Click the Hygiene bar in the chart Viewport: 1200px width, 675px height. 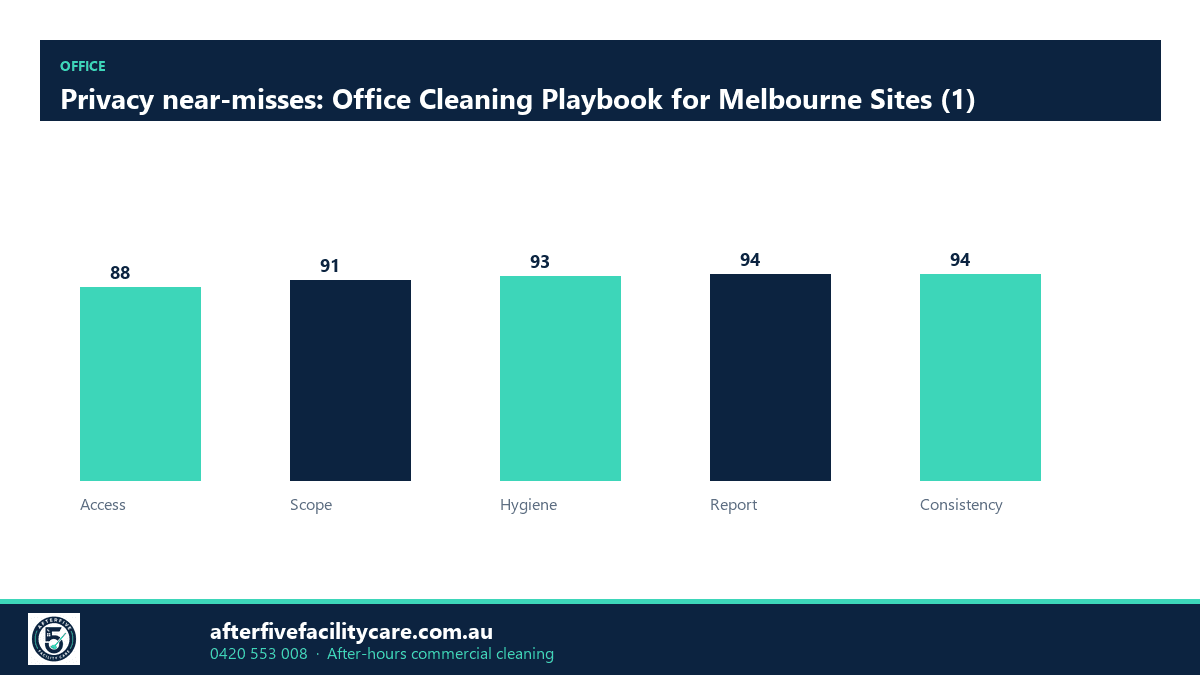(560, 378)
